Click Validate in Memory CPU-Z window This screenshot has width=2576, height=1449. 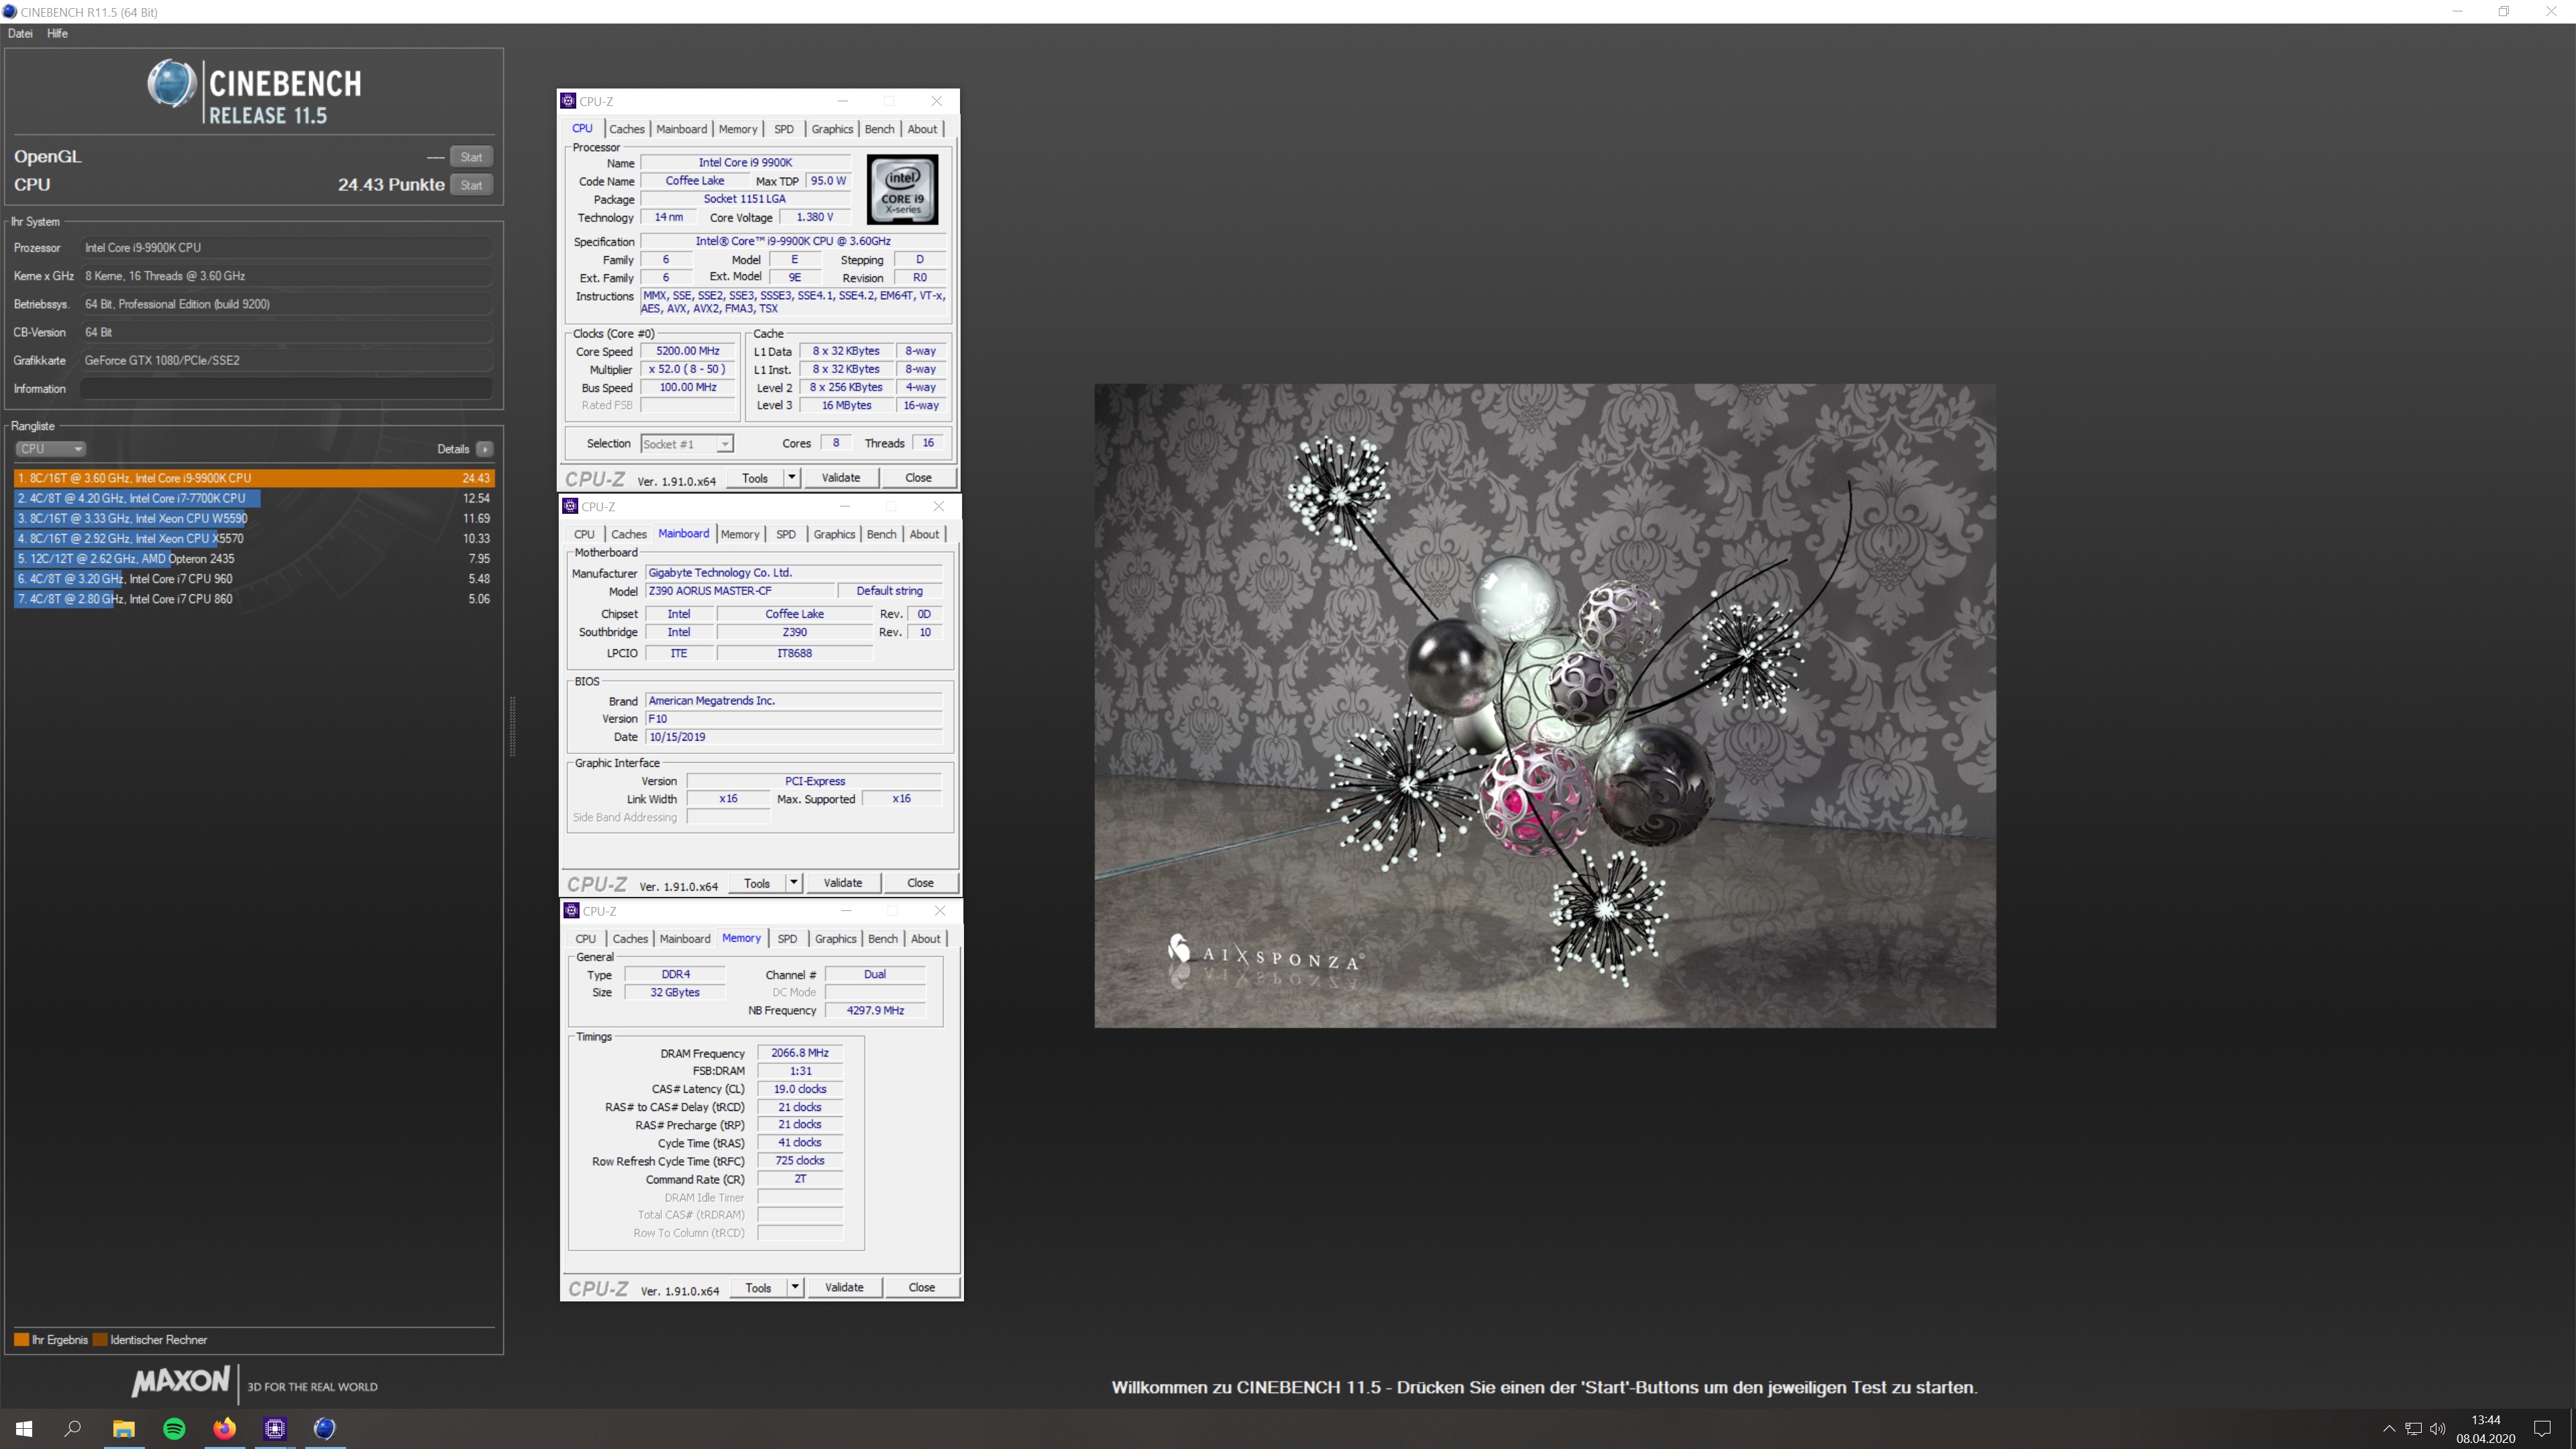pyautogui.click(x=844, y=1287)
